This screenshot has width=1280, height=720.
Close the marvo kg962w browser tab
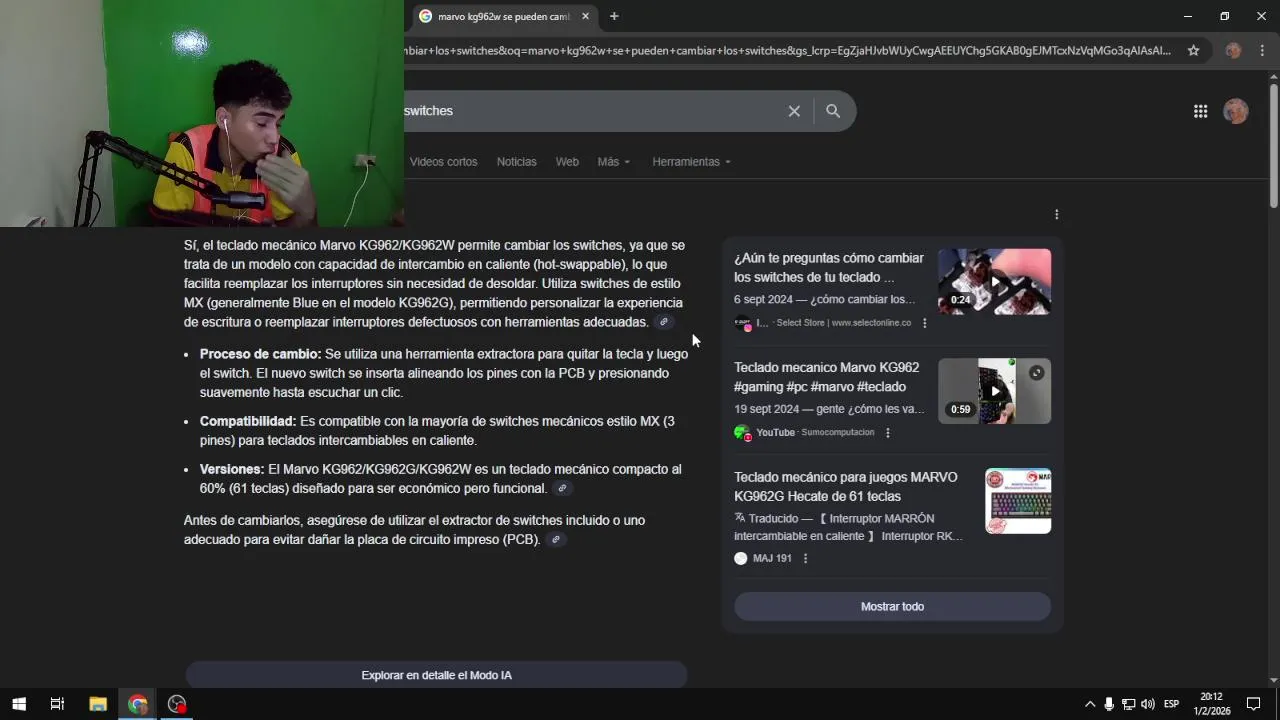(x=586, y=16)
